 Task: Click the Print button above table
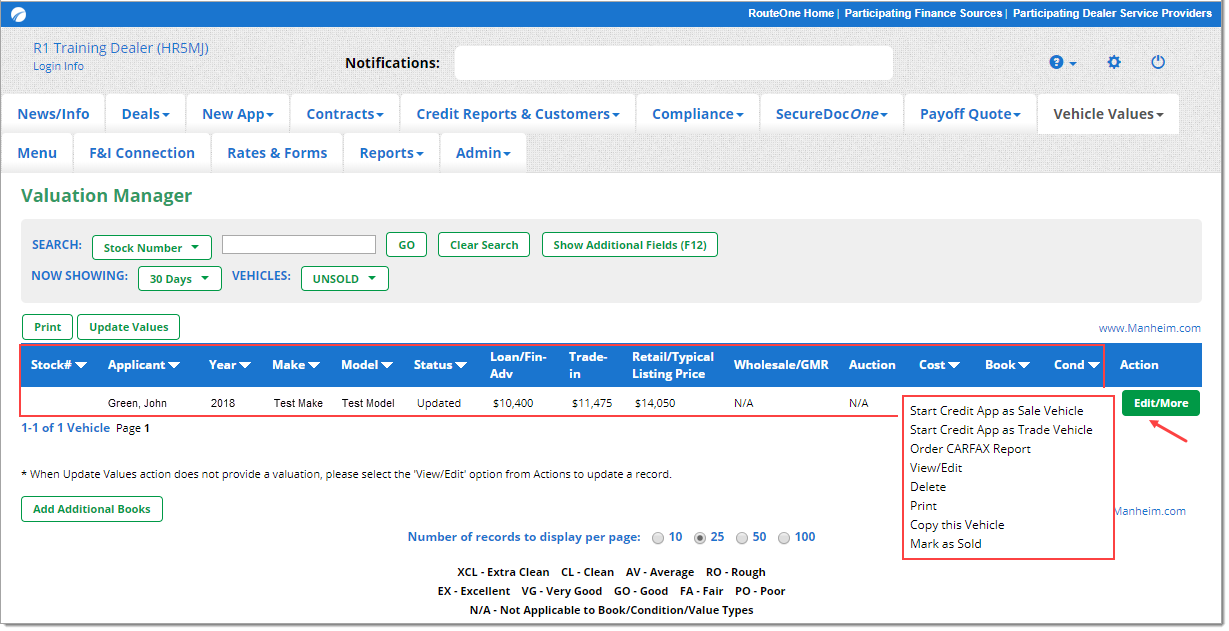(x=48, y=327)
